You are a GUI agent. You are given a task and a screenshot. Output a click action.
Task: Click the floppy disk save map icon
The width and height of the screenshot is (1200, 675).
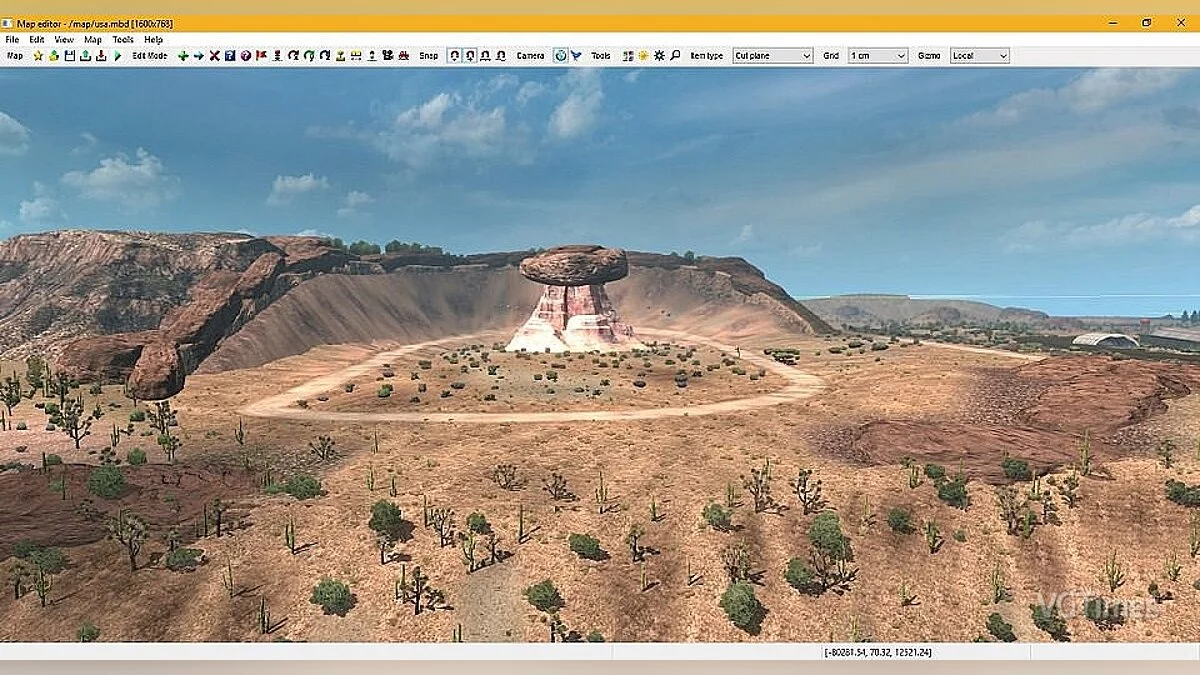(70, 56)
